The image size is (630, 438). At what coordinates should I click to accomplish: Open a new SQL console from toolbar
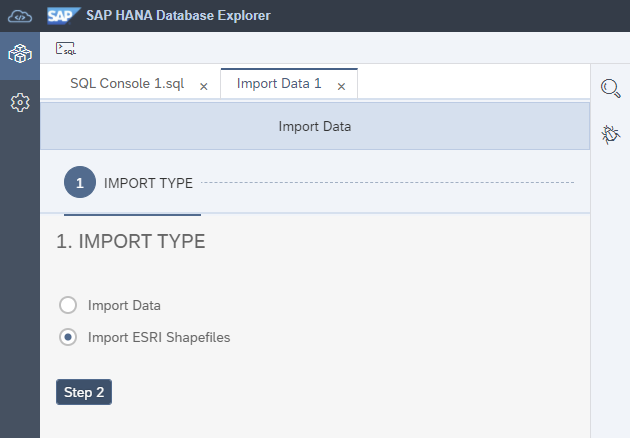(65, 48)
